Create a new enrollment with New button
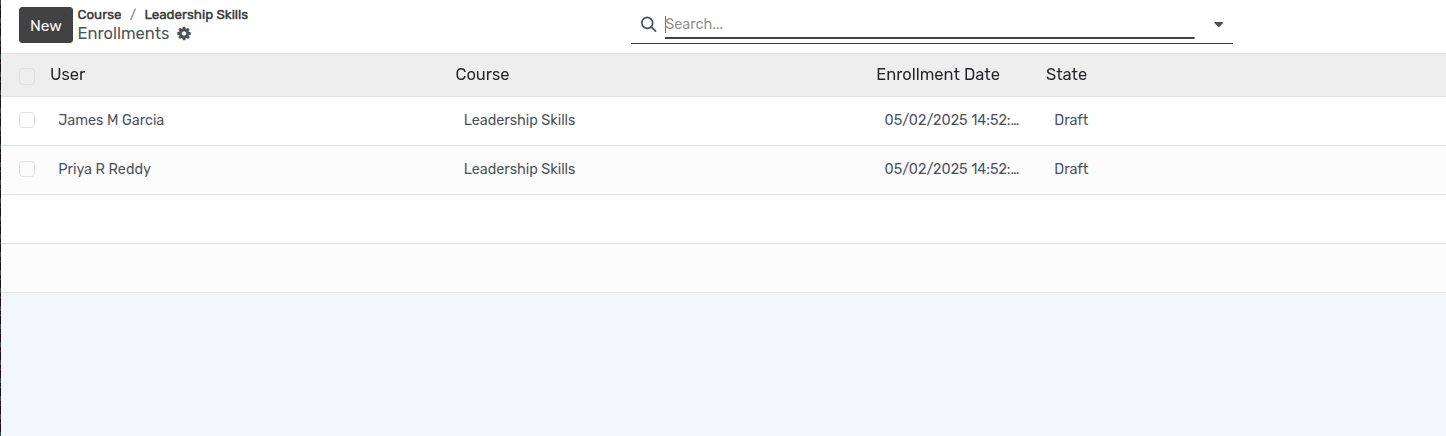 46,25
